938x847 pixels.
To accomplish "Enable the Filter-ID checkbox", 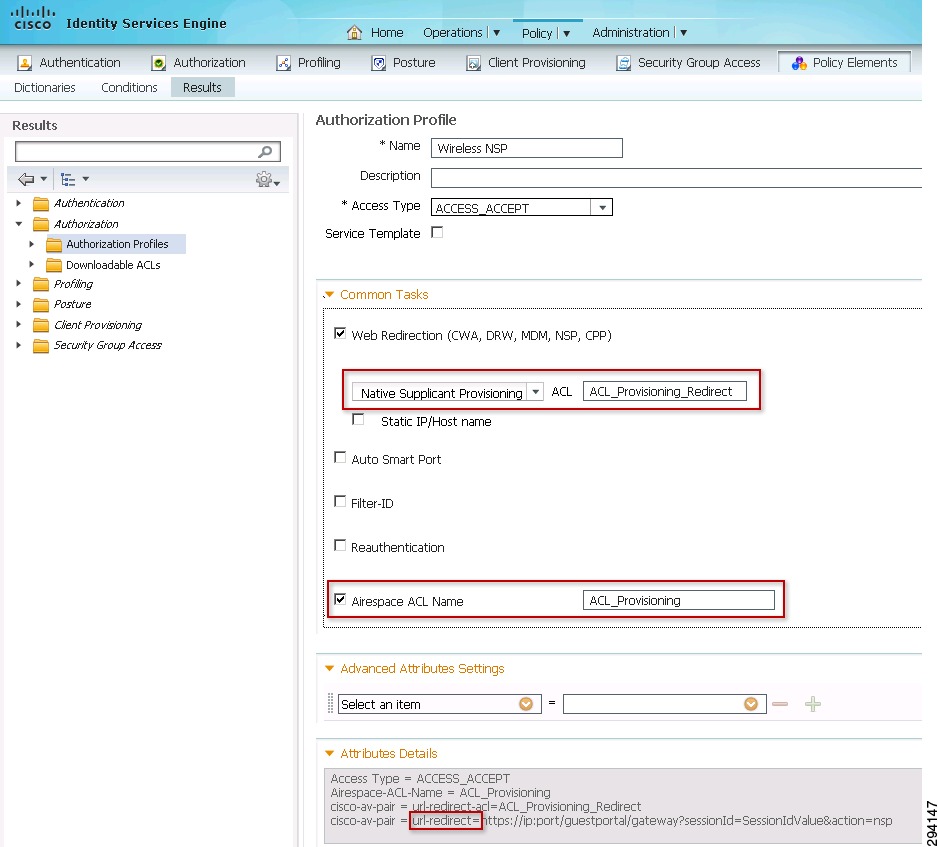I will [340, 501].
